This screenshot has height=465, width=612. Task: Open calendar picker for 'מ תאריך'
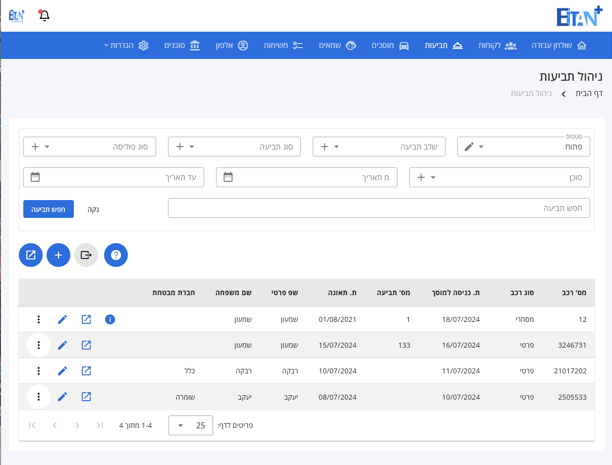click(228, 177)
